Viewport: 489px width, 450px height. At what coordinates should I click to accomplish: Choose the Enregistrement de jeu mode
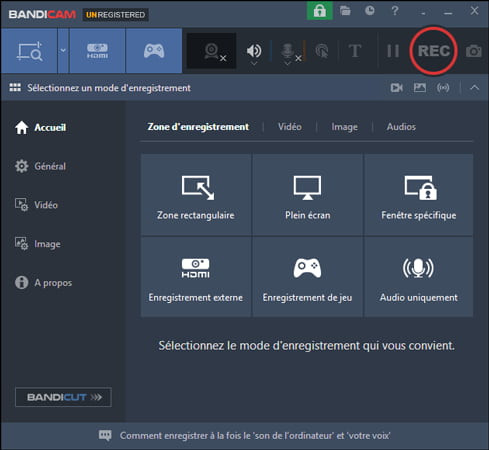pyautogui.click(x=307, y=277)
